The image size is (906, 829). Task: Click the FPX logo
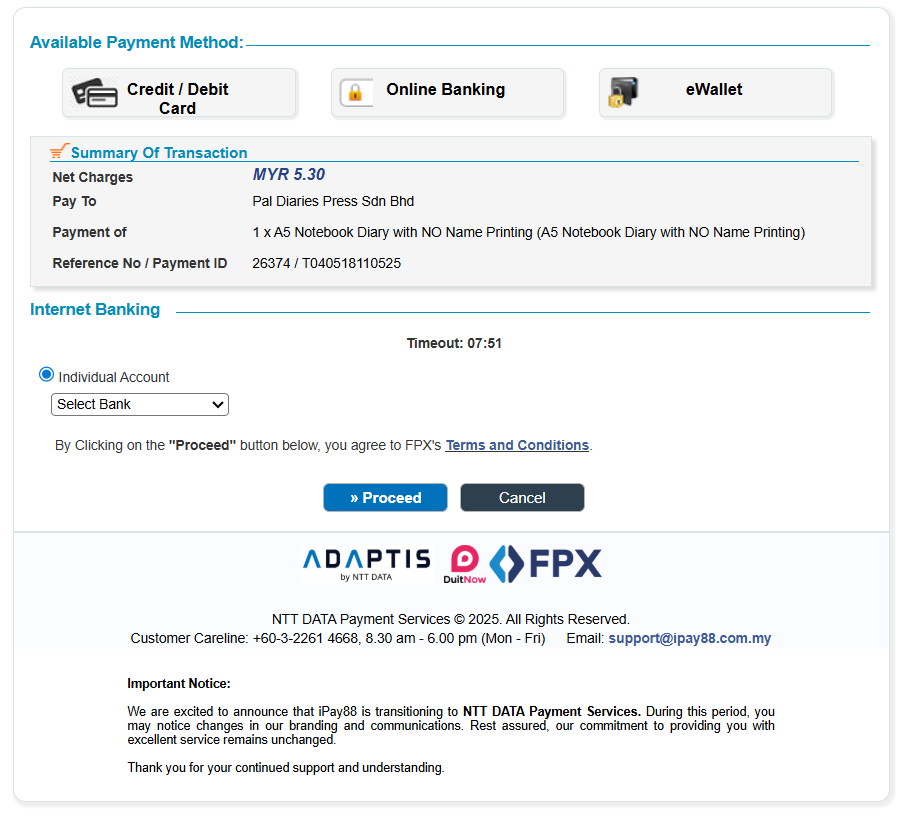pyautogui.click(x=545, y=563)
